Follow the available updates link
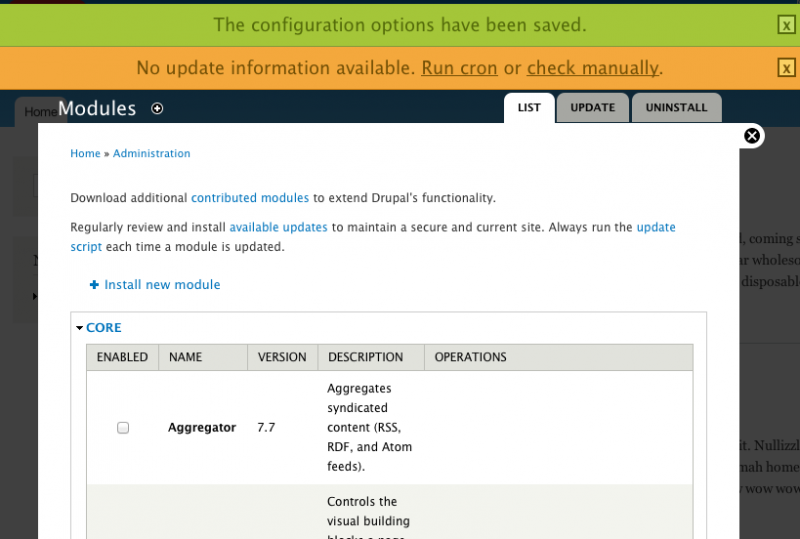The height and width of the screenshot is (539, 800). [x=278, y=227]
